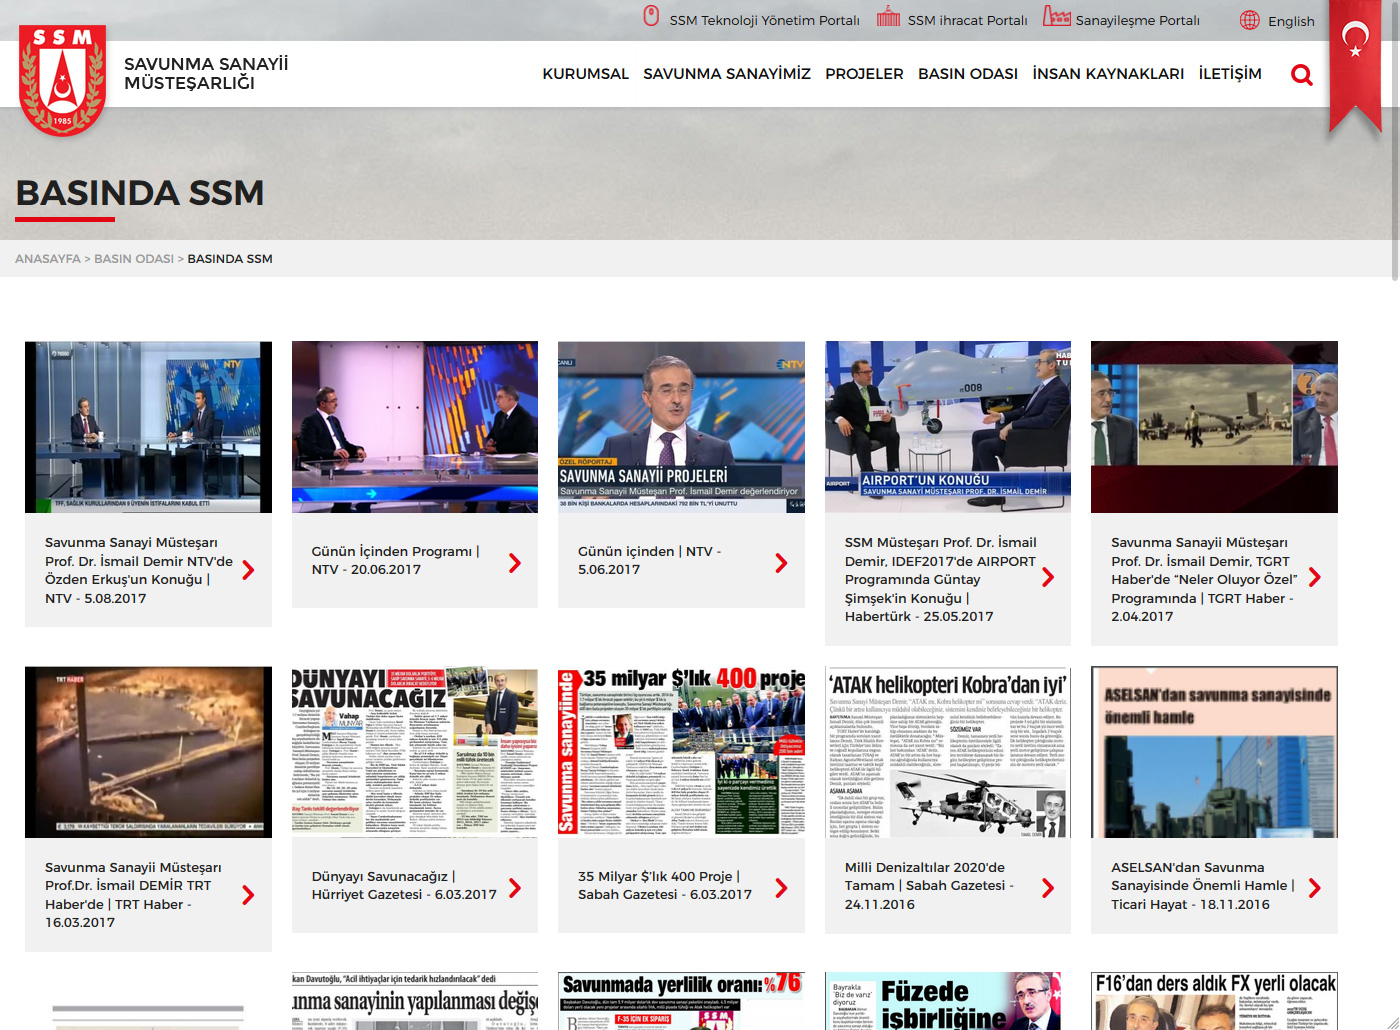The width and height of the screenshot is (1400, 1030).
Task: Open the PROJELER menu
Action: pos(864,74)
